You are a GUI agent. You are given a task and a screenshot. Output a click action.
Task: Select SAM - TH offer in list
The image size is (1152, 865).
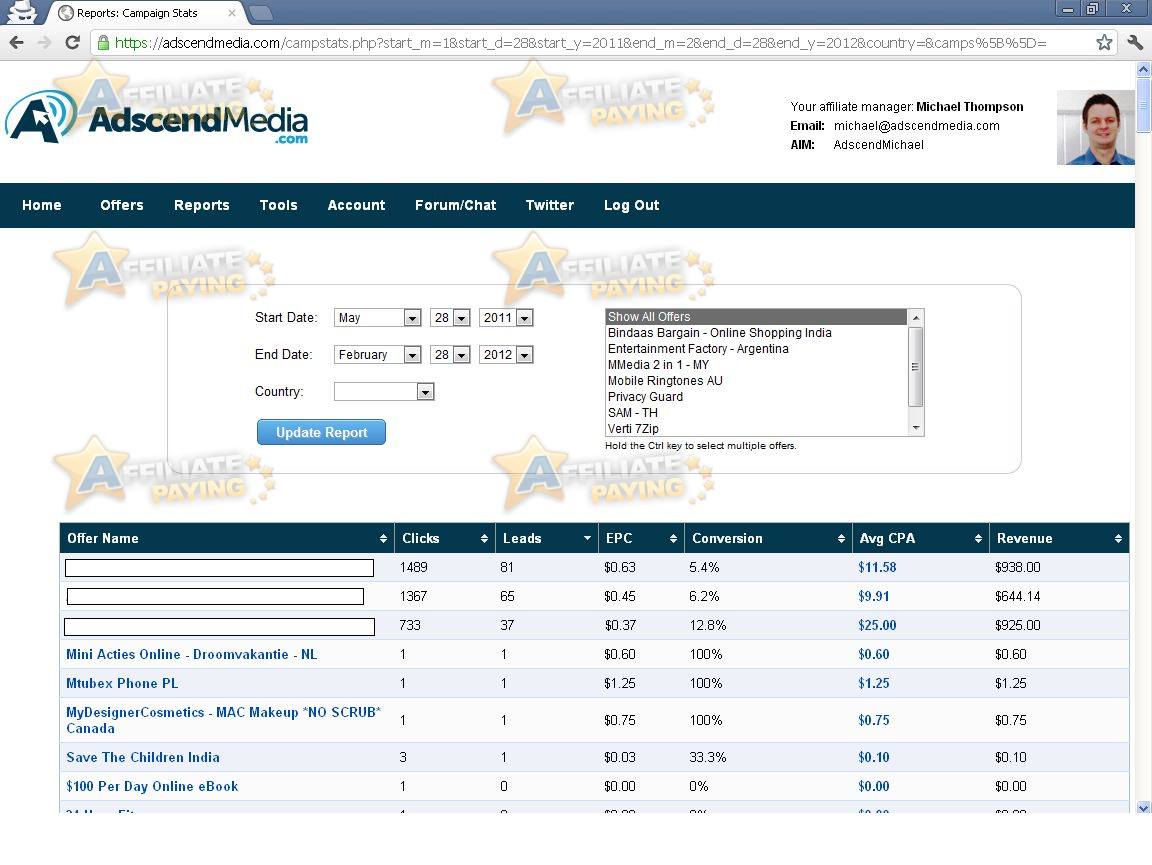(x=756, y=413)
